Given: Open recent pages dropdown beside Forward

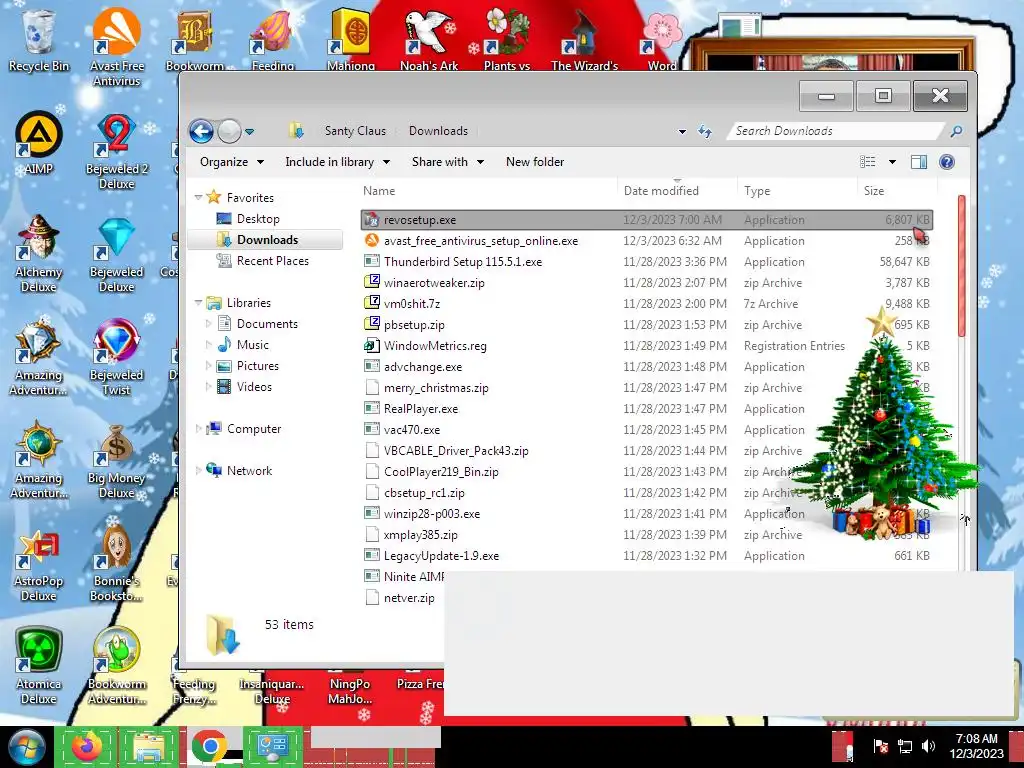Looking at the screenshot, I should coord(249,132).
